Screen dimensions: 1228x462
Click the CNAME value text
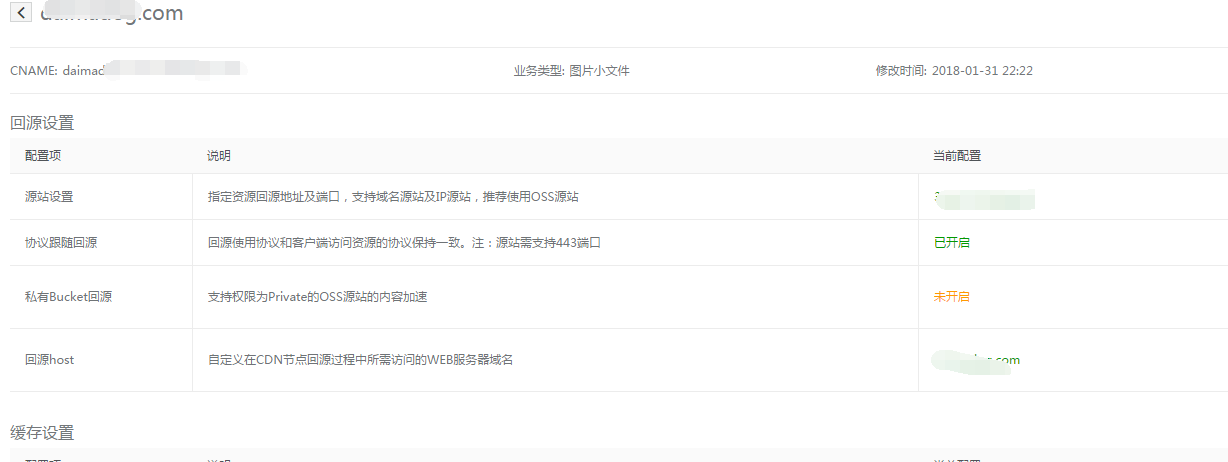pyautogui.click(x=150, y=70)
